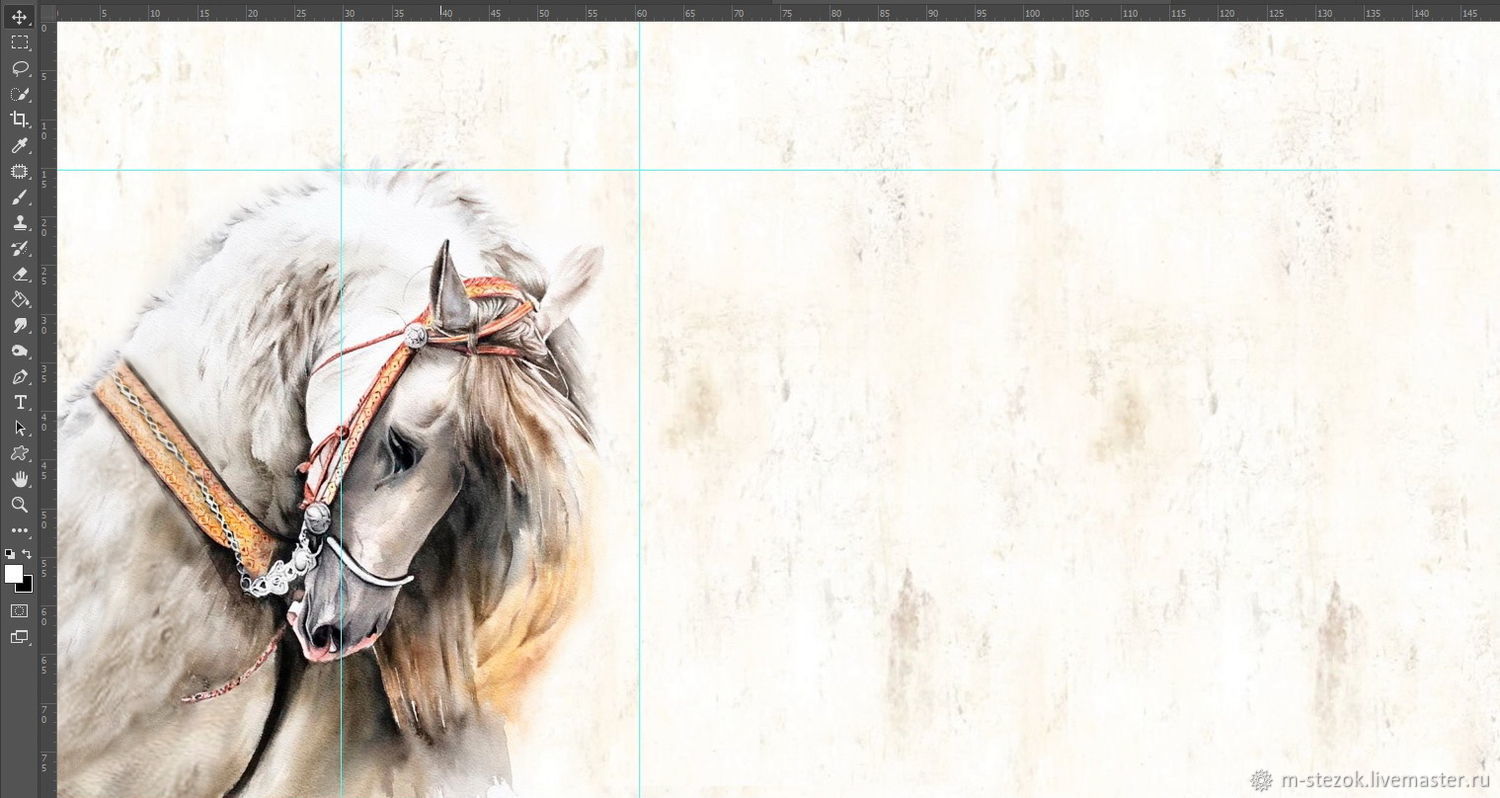The height and width of the screenshot is (798, 1500).
Task: Select the Sponge tool
Action: [x=19, y=351]
